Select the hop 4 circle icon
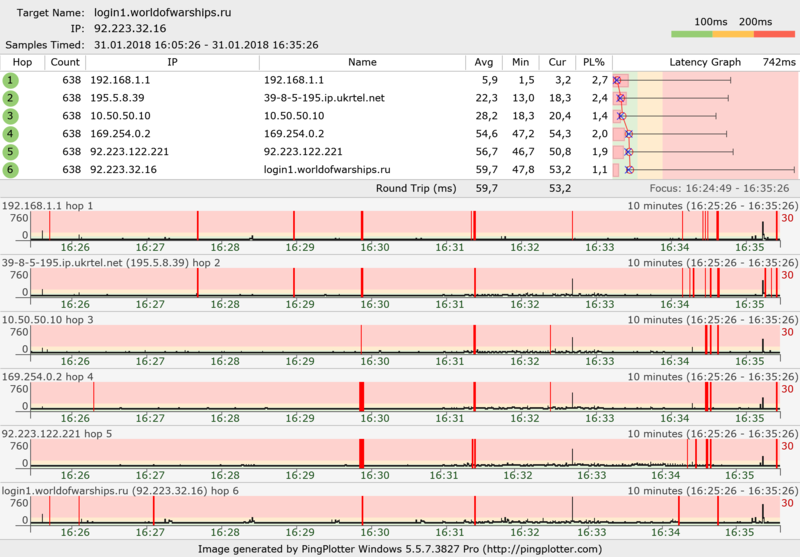The image size is (800, 557). [10, 134]
